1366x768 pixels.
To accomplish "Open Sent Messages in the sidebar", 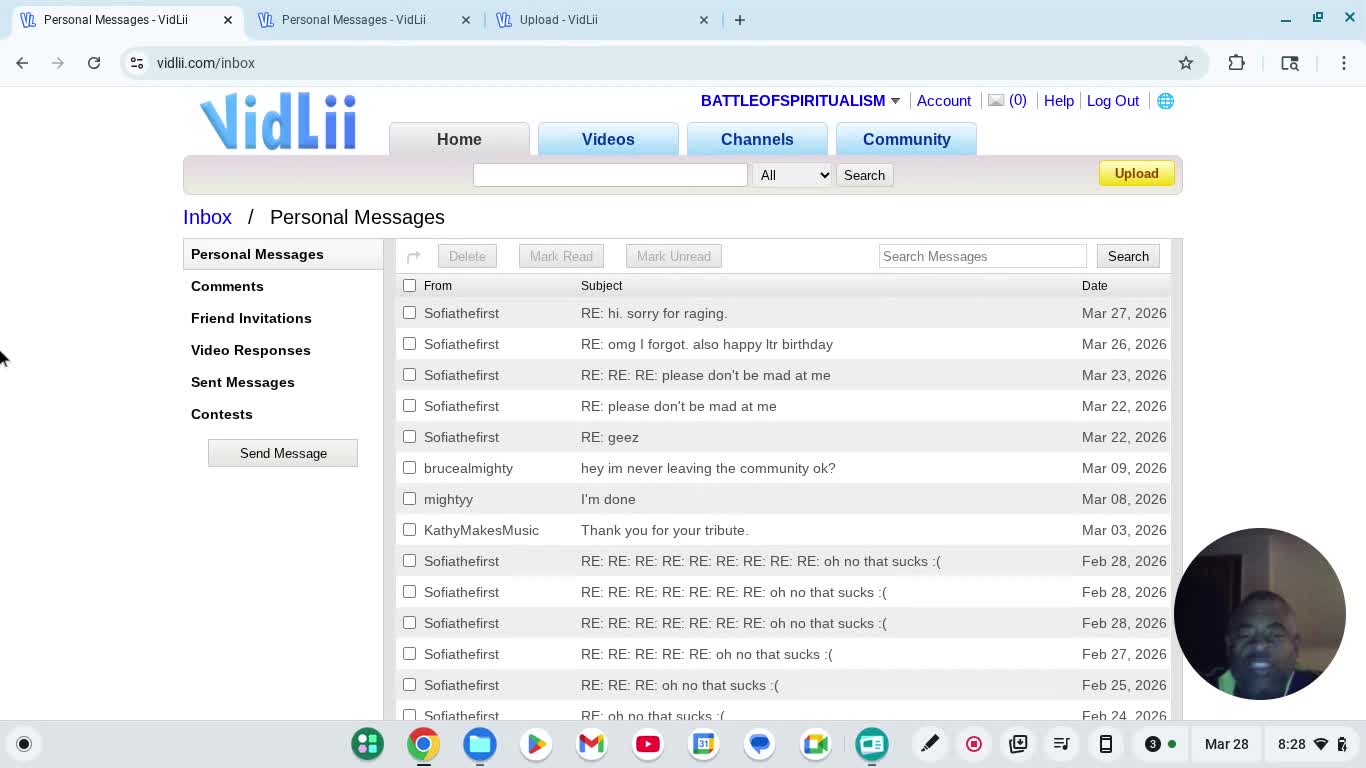I will click(243, 382).
